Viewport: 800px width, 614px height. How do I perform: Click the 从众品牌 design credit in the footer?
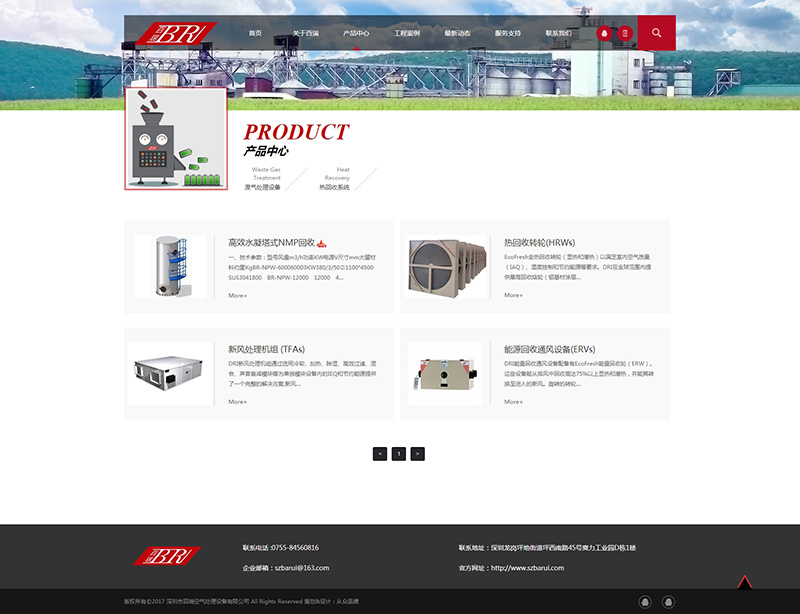click(347, 602)
